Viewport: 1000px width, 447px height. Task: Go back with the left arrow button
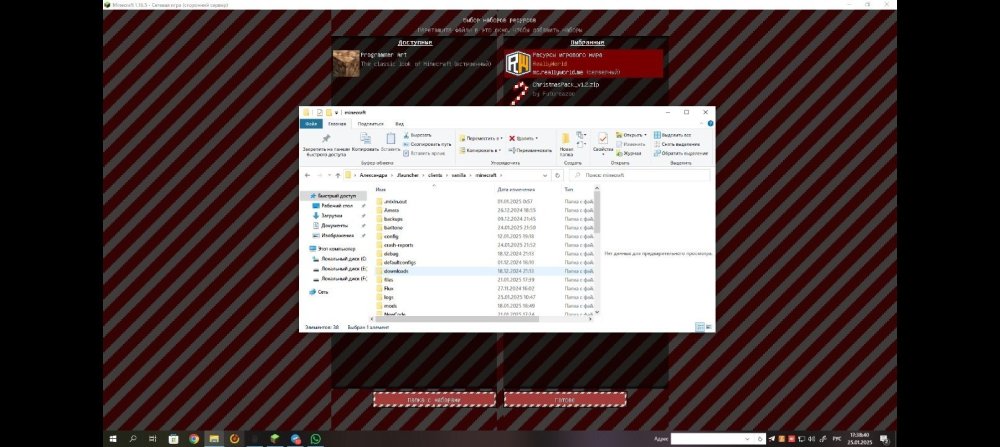307,175
